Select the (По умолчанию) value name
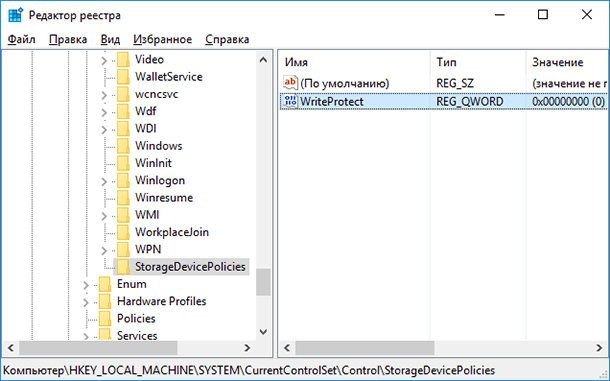This screenshot has height=381, width=610. click(345, 83)
